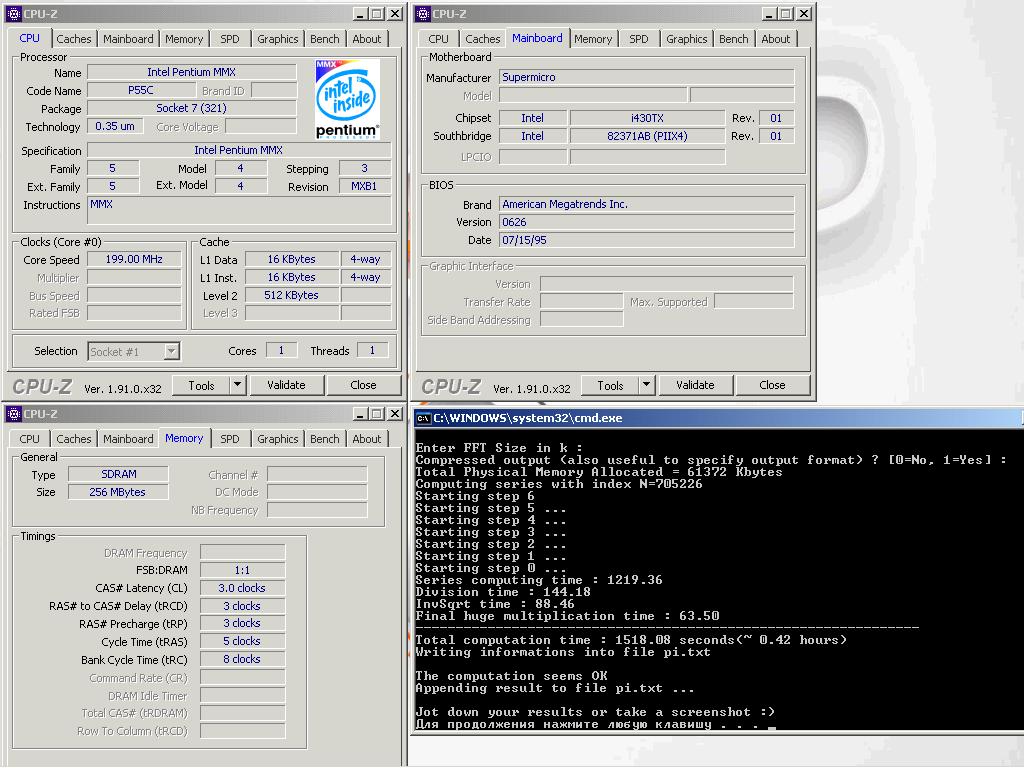This screenshot has width=1024, height=768.
Task: Open Graphics tab in Memory window
Action: [x=278, y=439]
